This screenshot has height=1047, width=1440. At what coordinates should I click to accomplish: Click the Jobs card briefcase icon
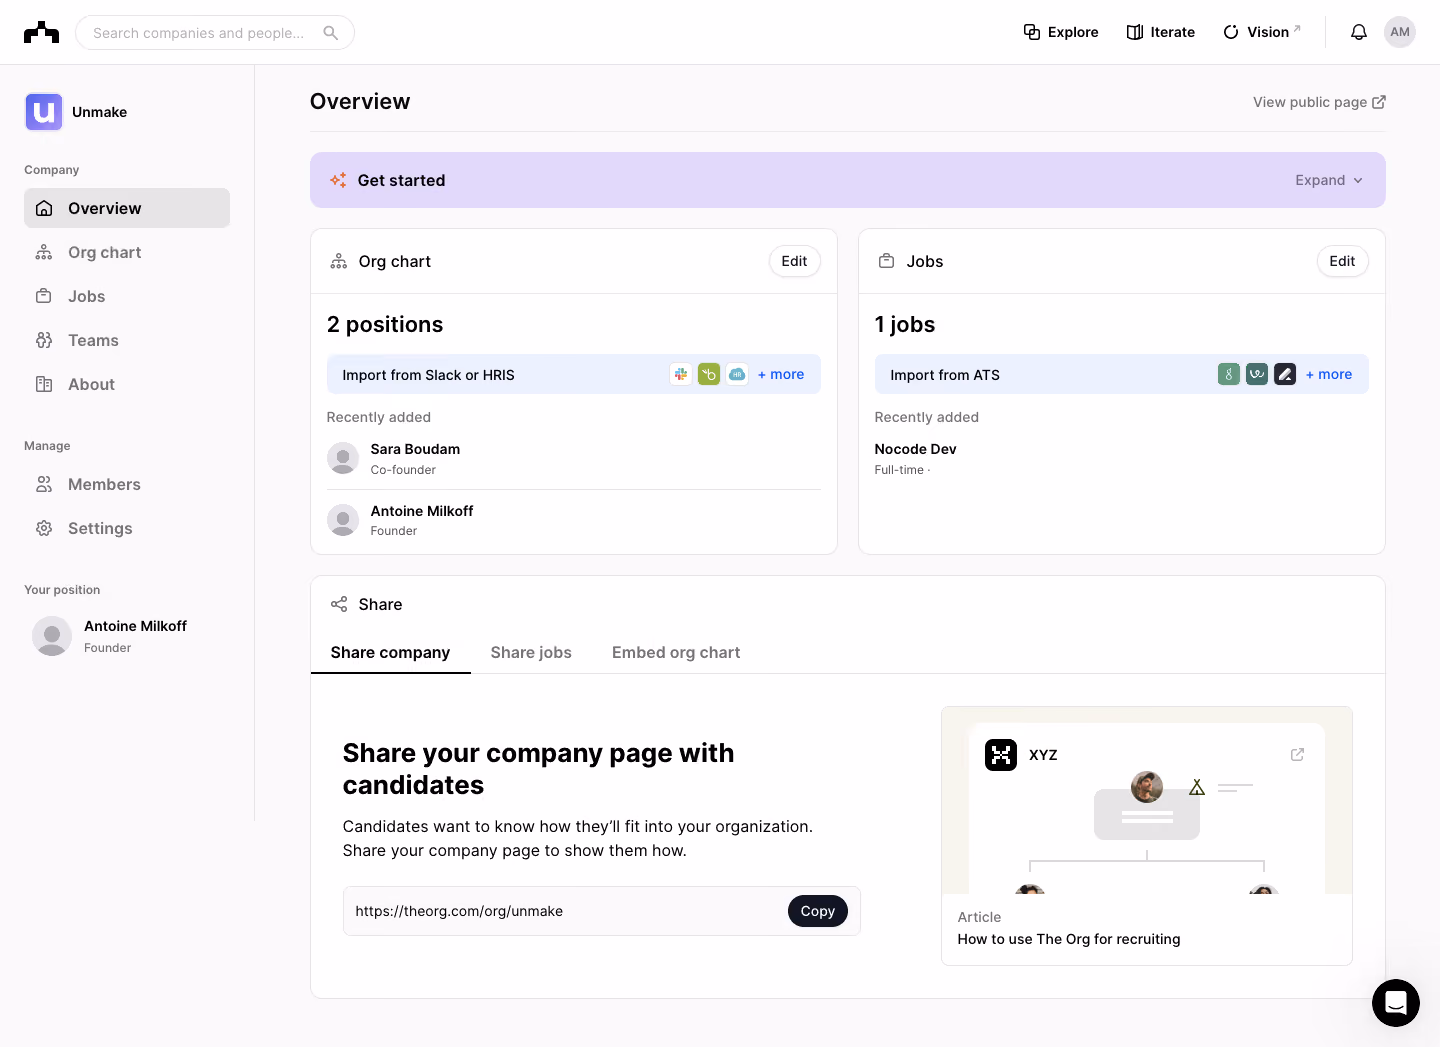pos(886,261)
